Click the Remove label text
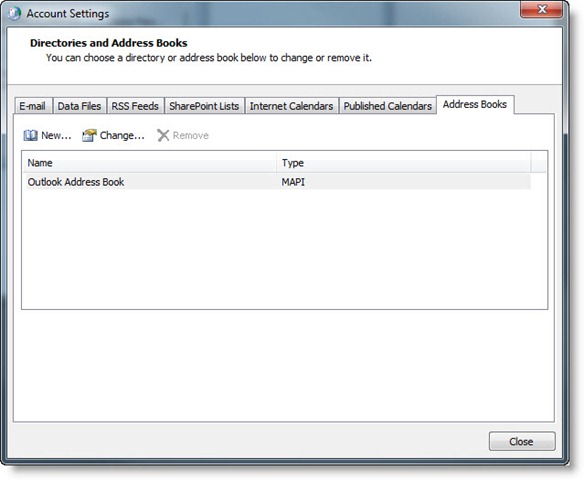This screenshot has width=584, height=480. click(191, 136)
